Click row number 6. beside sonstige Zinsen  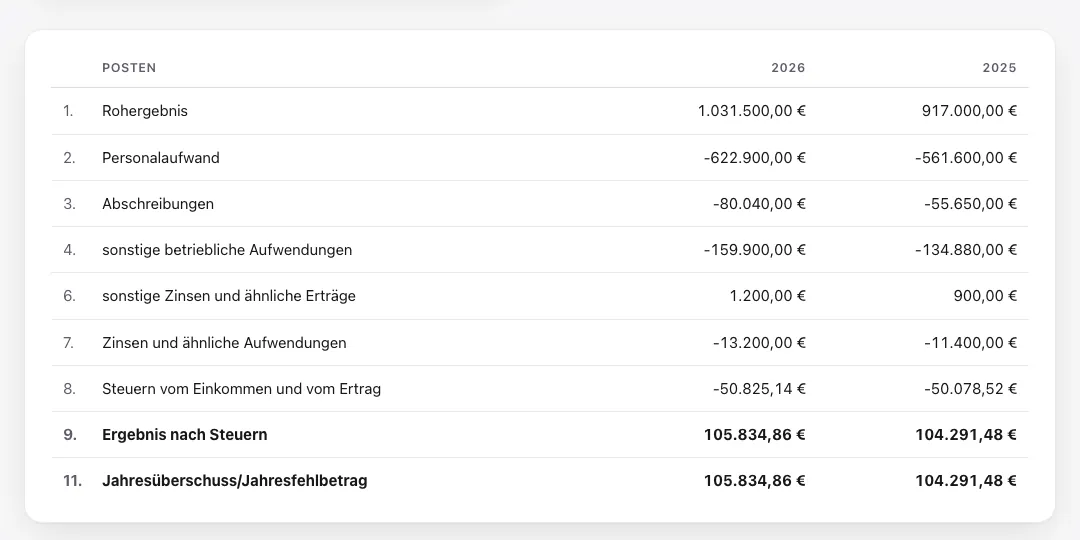tap(69, 296)
